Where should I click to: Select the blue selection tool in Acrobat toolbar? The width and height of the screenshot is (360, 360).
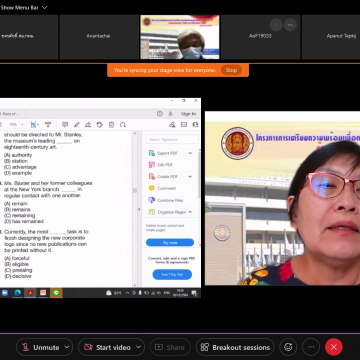34,125
